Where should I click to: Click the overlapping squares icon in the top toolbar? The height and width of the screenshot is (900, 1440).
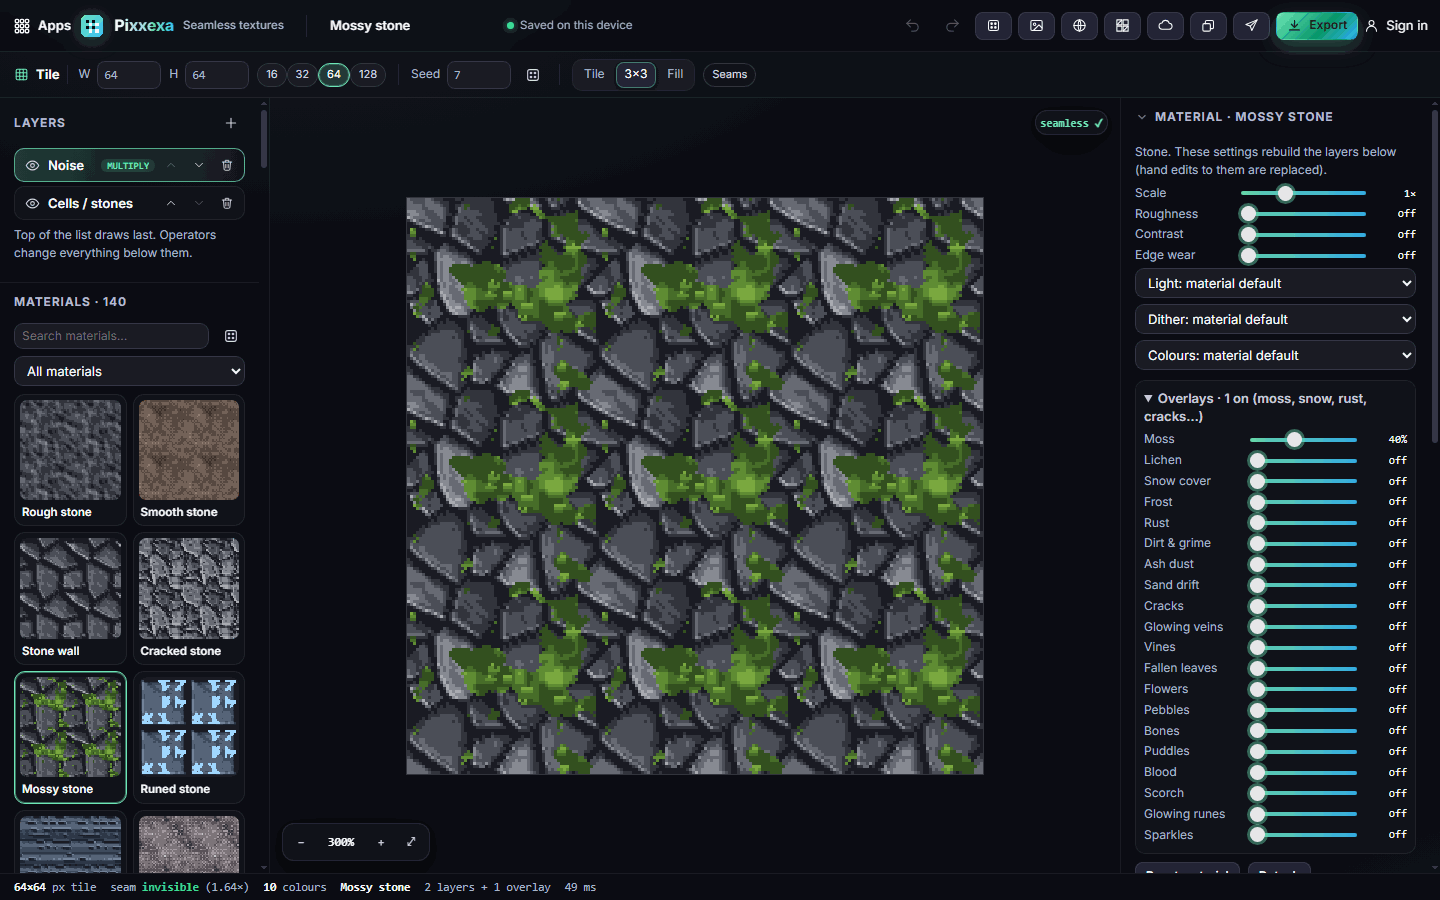1208,26
